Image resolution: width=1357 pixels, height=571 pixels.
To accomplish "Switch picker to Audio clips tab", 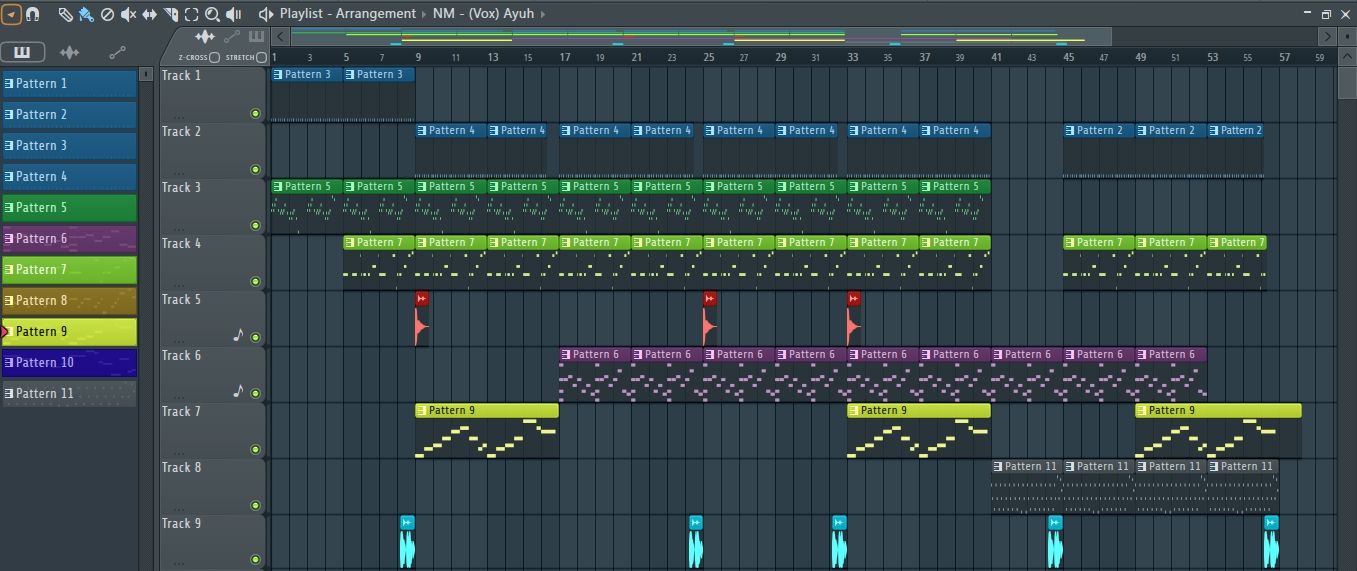I will tap(69, 52).
